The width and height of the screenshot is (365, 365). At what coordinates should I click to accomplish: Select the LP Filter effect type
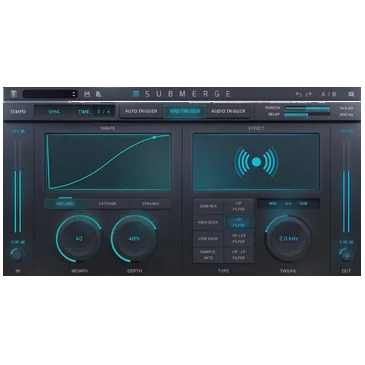click(x=239, y=222)
